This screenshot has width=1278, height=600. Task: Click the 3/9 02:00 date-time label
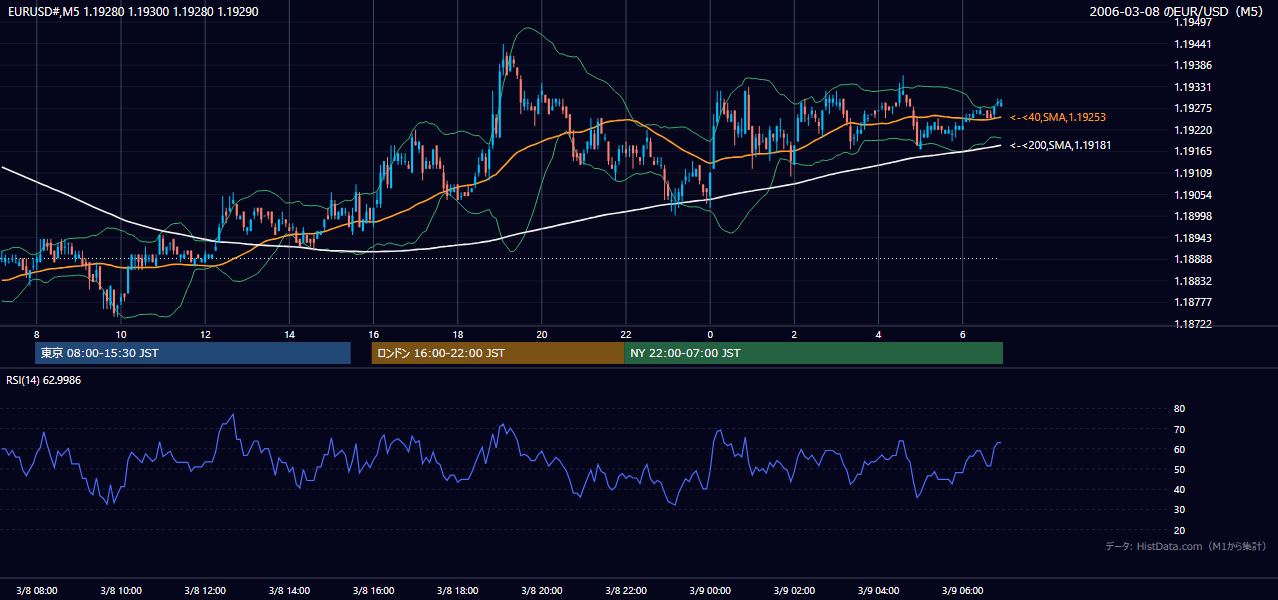[x=794, y=590]
